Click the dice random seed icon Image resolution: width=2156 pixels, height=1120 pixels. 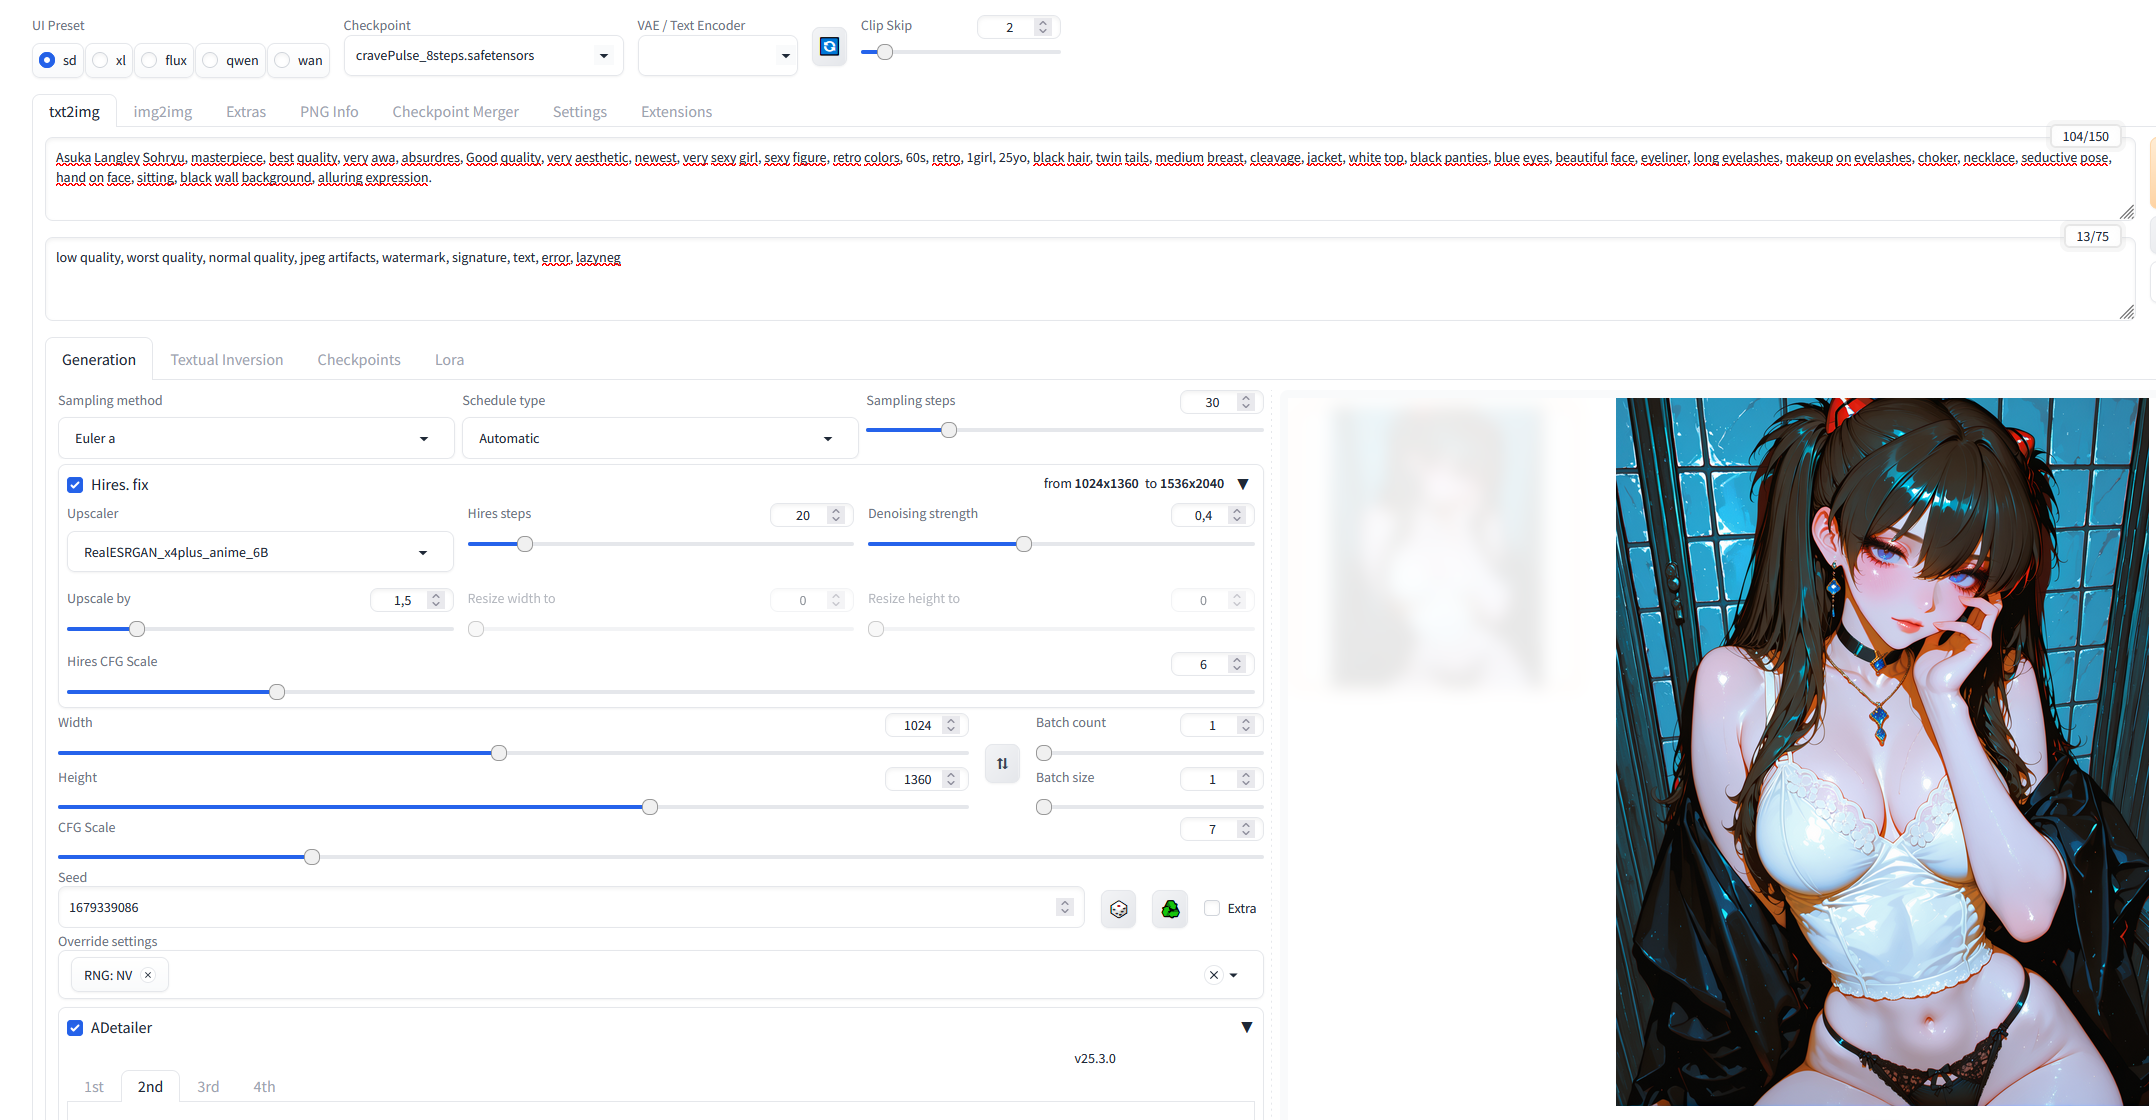tap(1118, 909)
